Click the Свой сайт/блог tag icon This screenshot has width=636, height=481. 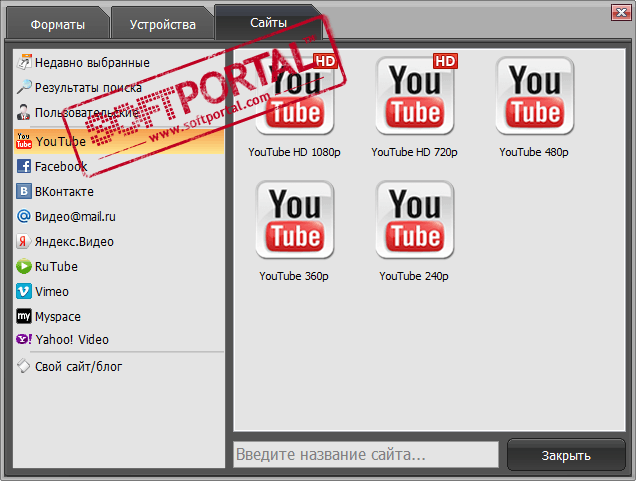(x=24, y=366)
